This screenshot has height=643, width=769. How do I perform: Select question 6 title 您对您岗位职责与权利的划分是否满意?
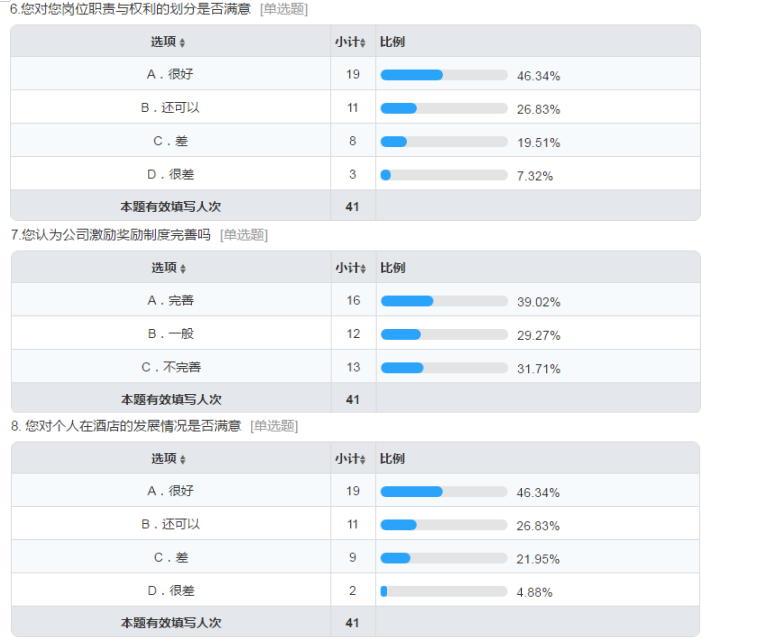(135, 9)
